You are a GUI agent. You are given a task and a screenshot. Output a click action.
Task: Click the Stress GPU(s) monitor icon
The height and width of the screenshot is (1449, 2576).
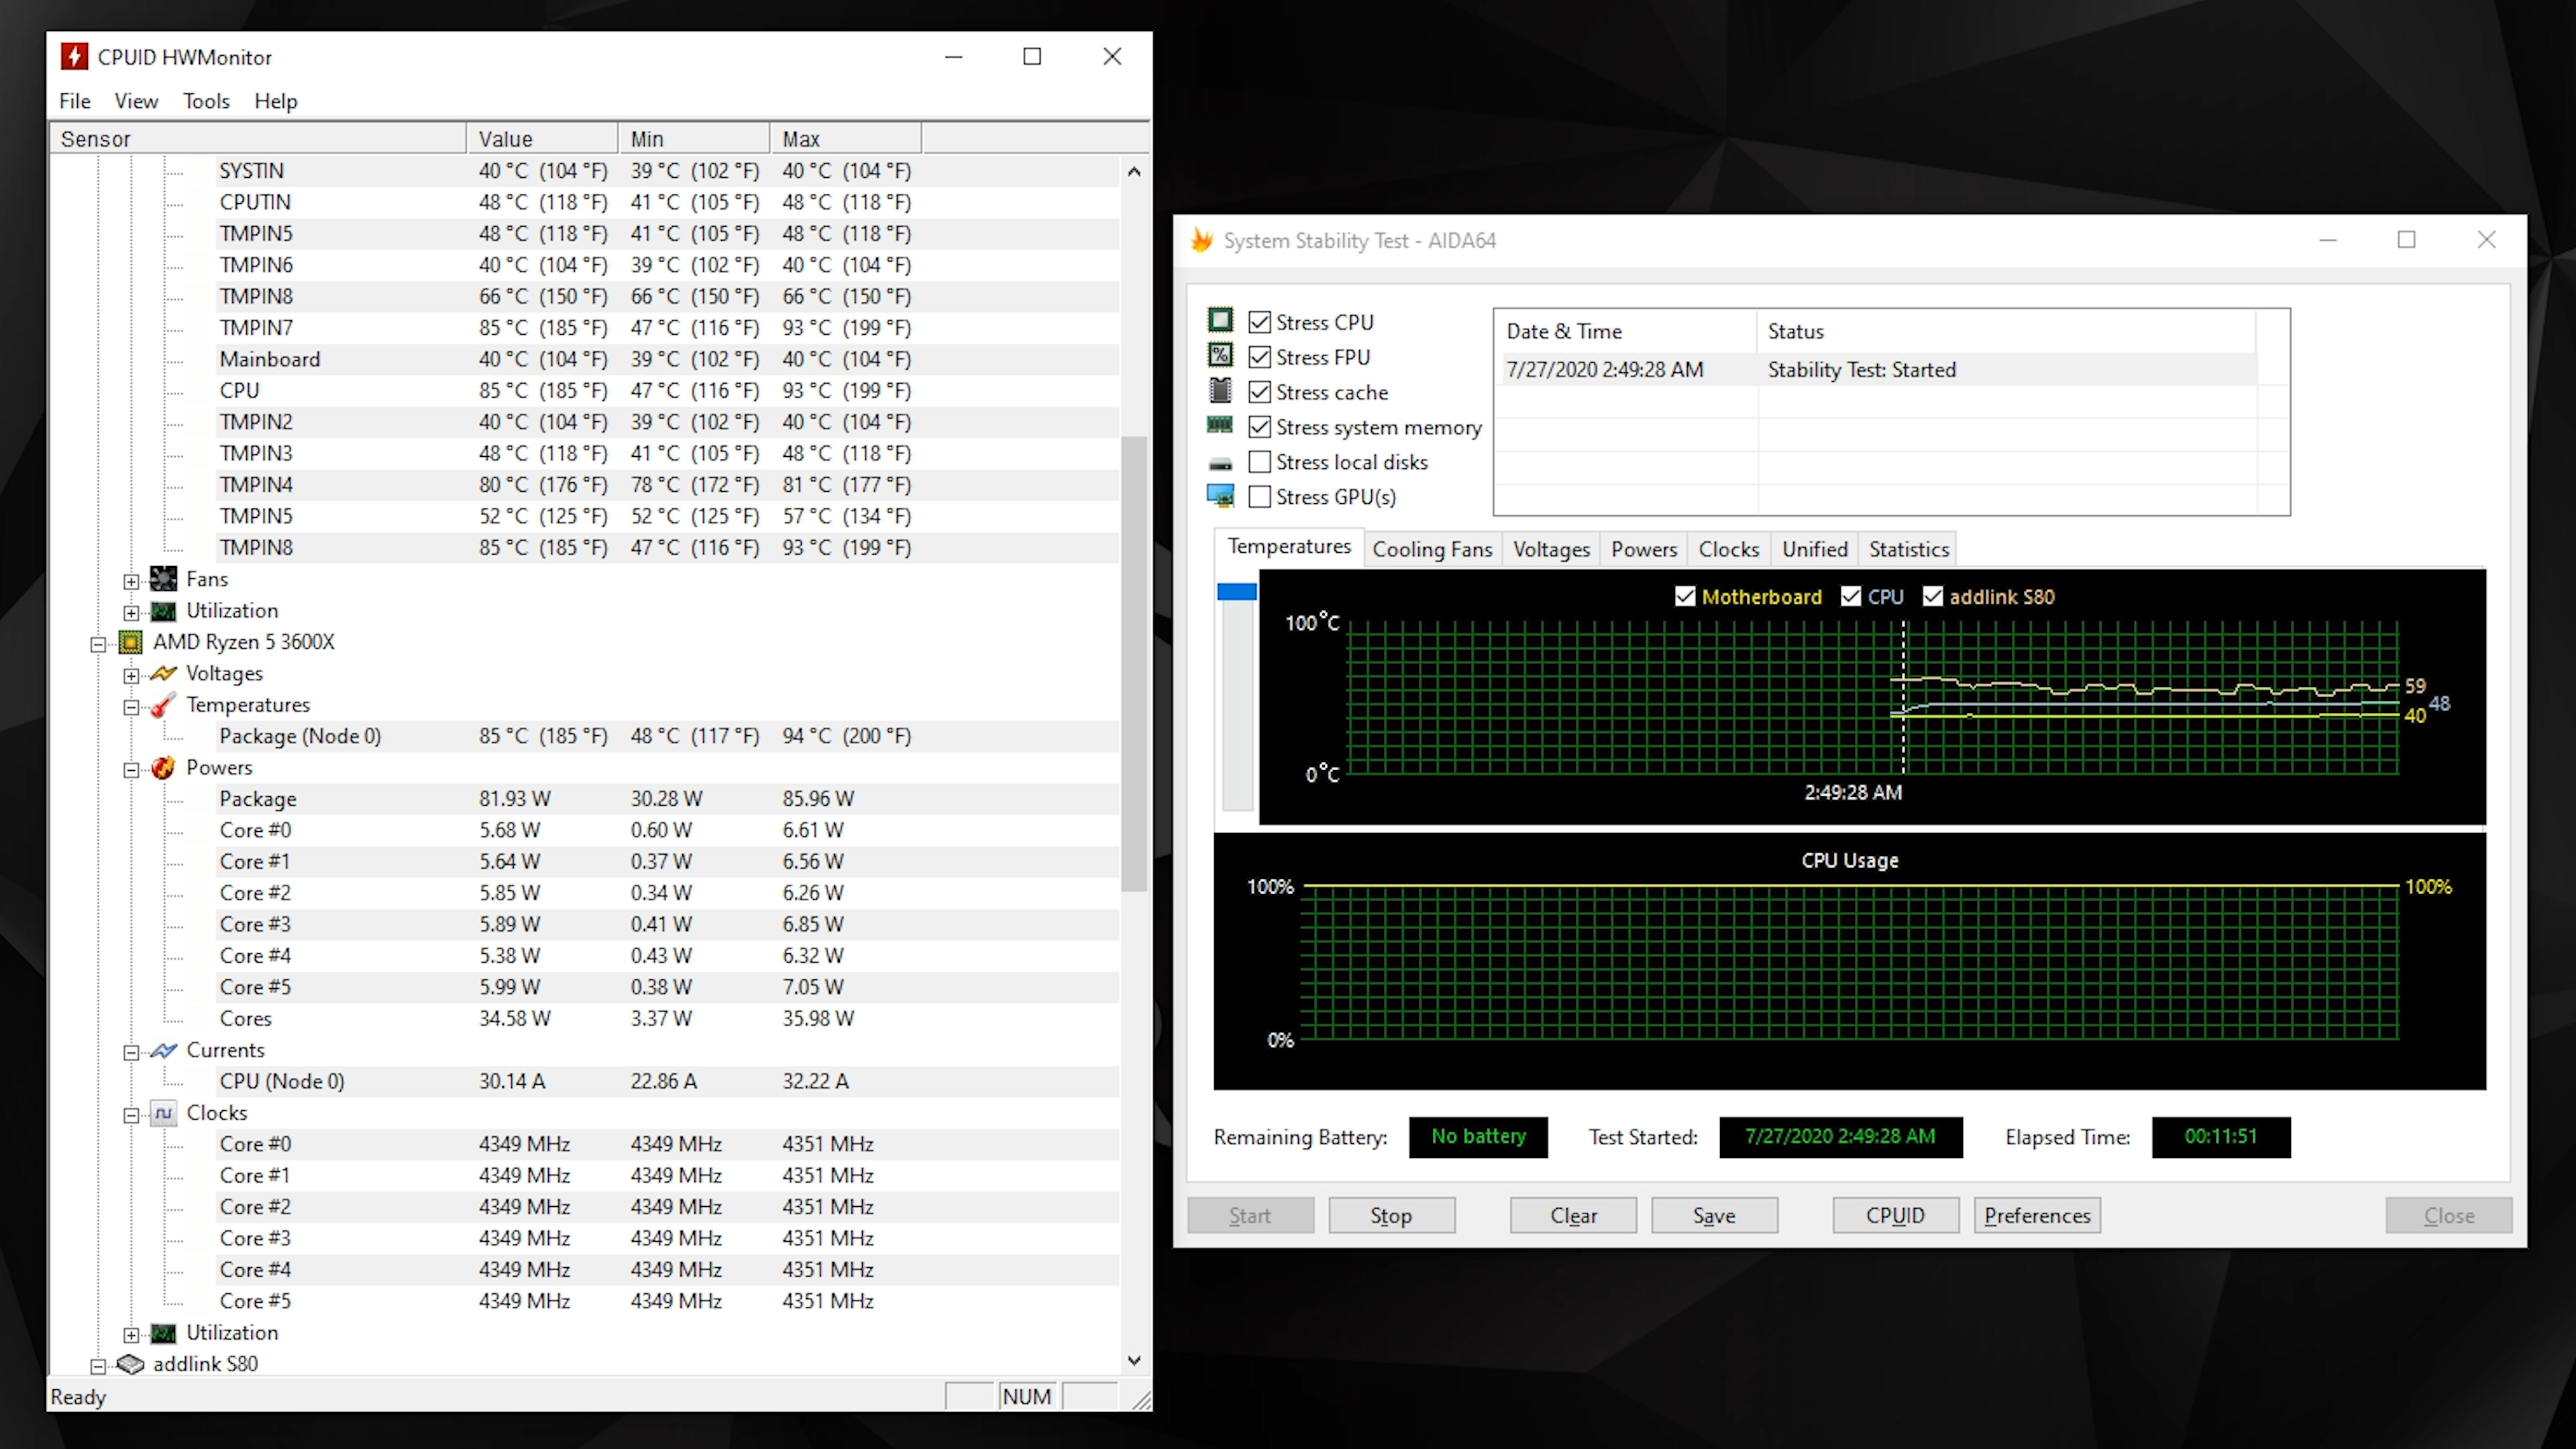click(1220, 496)
